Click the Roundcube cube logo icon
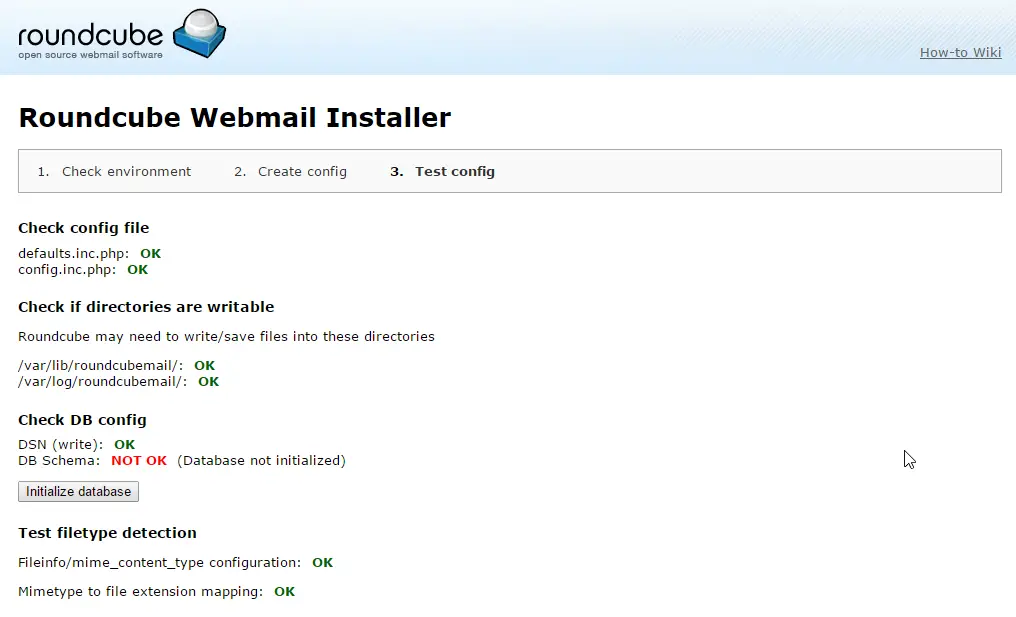 (x=200, y=33)
